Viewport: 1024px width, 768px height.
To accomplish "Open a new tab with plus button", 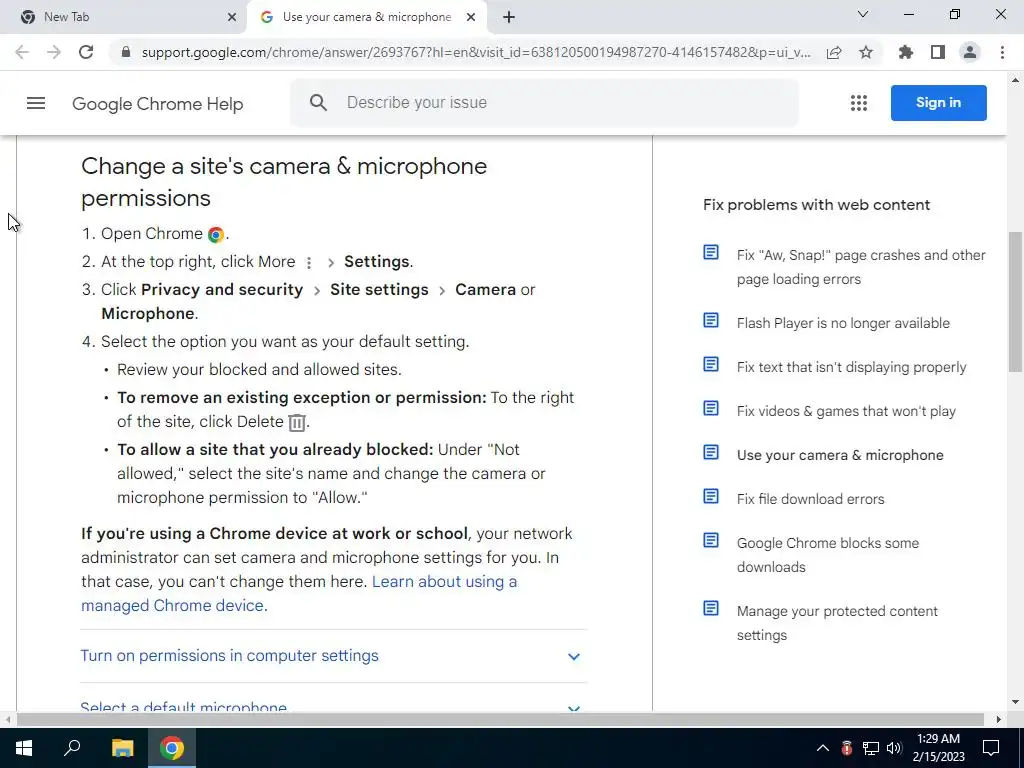I will point(509,17).
